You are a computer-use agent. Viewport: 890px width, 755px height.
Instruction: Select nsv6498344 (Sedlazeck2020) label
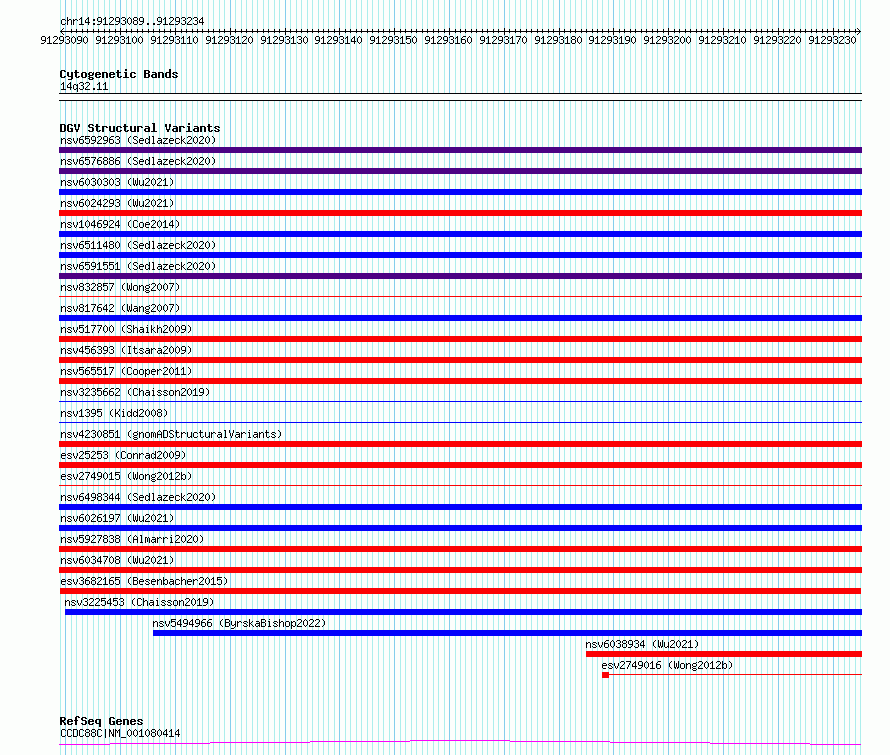(x=138, y=497)
